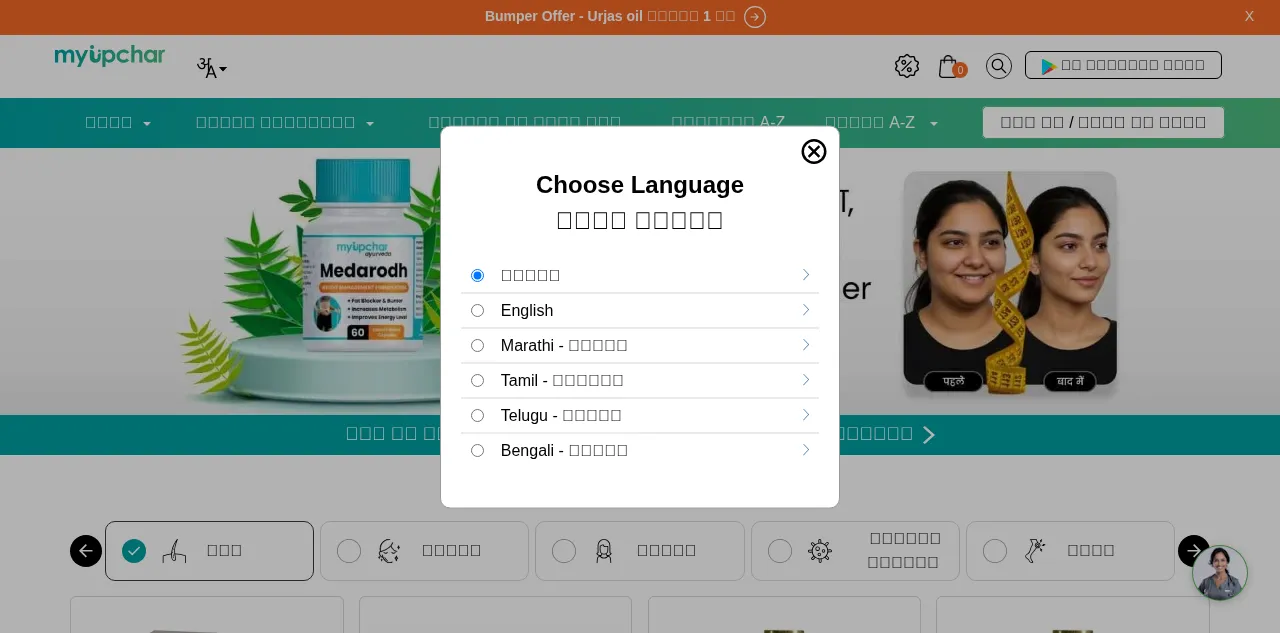Go to previous categories with left arrow
Screen dimensions: 1280x633
coord(86,551)
